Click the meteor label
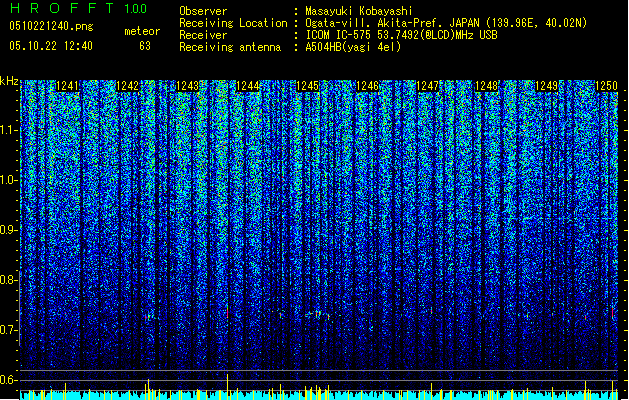 [x=142, y=31]
